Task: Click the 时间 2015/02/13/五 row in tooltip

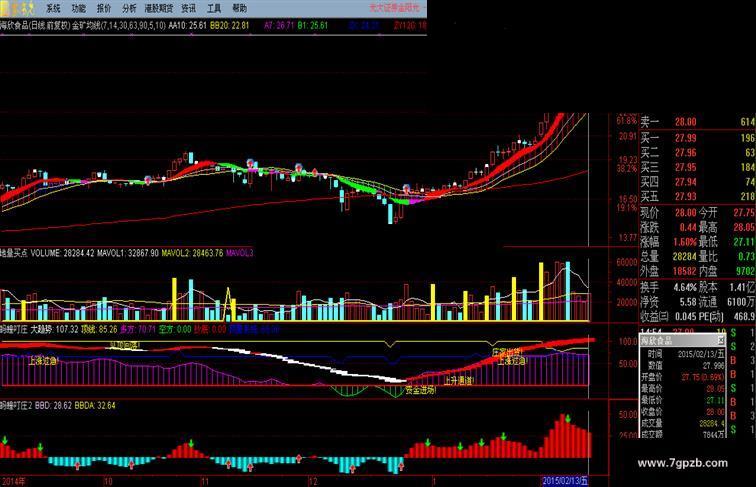Action: (682, 354)
